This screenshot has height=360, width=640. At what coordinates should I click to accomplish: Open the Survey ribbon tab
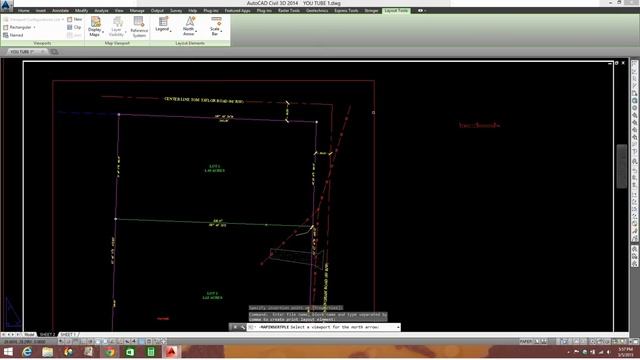(x=176, y=11)
